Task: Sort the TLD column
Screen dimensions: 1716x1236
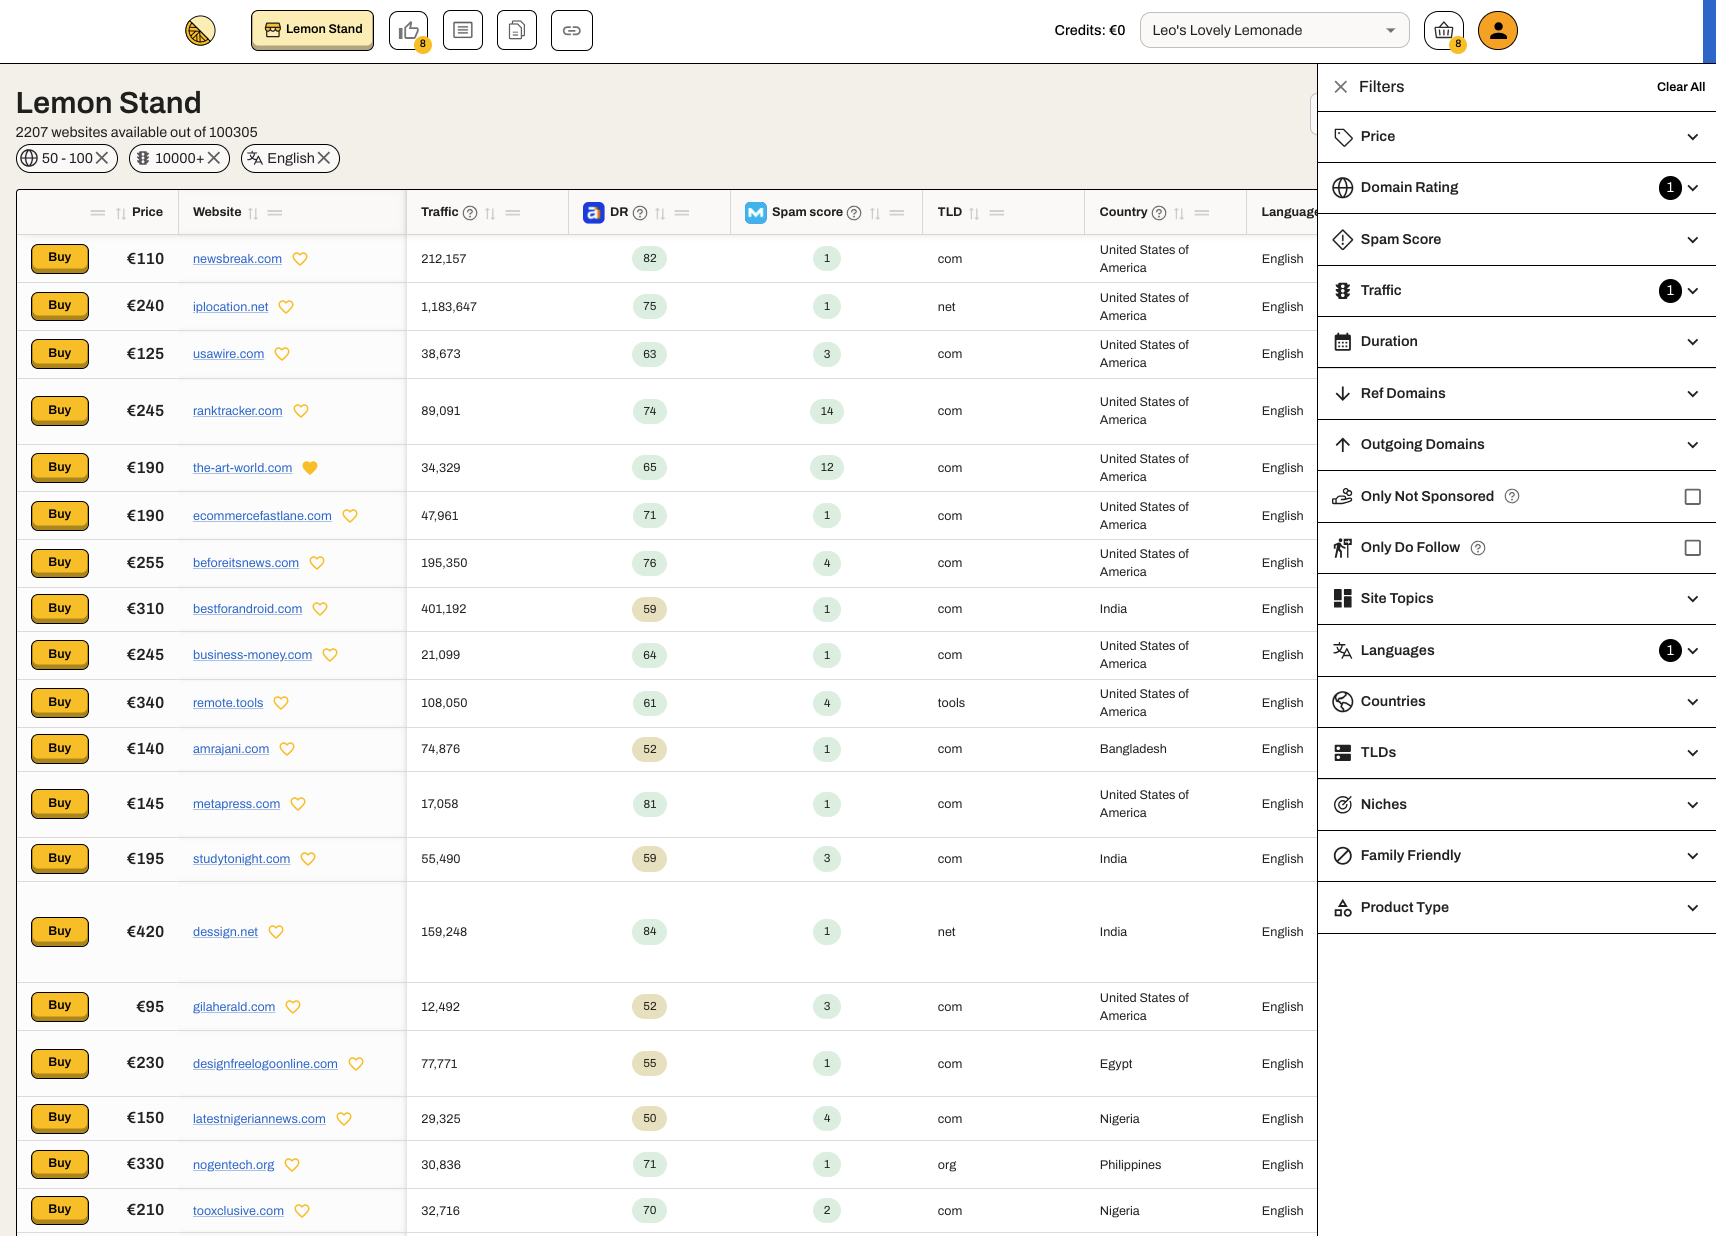Action: point(974,213)
